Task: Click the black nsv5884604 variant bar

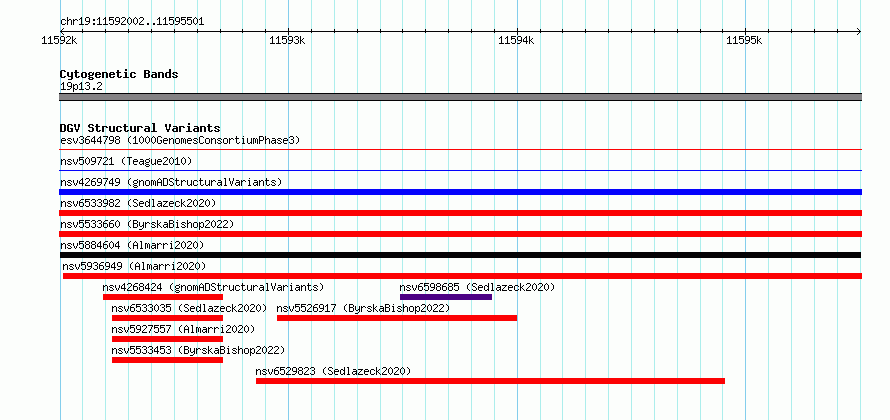Action: click(460, 255)
